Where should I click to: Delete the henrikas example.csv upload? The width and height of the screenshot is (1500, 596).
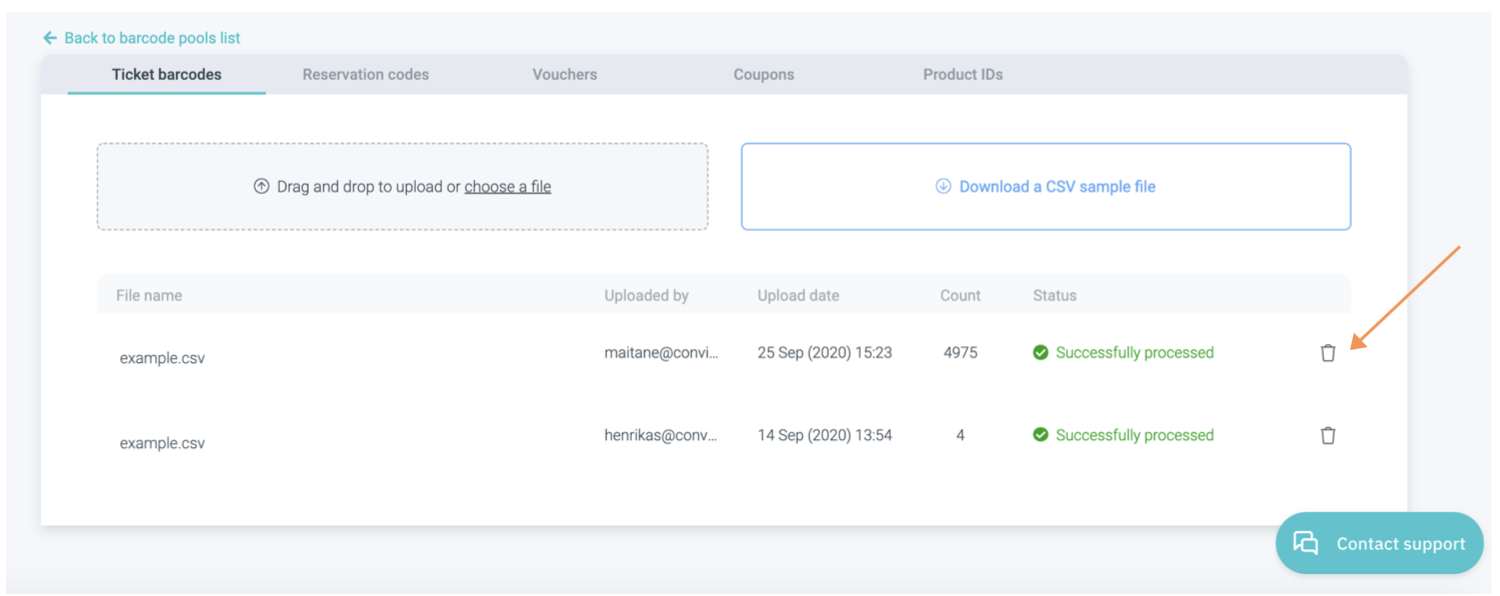coord(1328,435)
